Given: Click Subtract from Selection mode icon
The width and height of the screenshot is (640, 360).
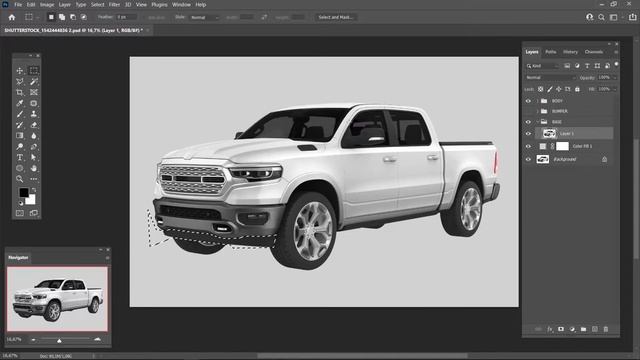Looking at the screenshot, I should tap(73, 17).
